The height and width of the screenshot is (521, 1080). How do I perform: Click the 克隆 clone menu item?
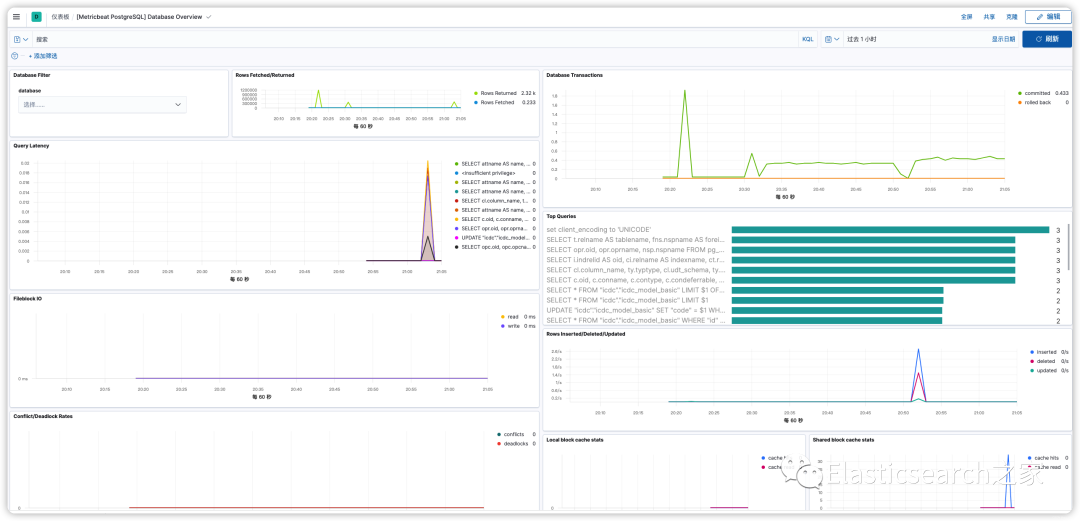click(1011, 17)
